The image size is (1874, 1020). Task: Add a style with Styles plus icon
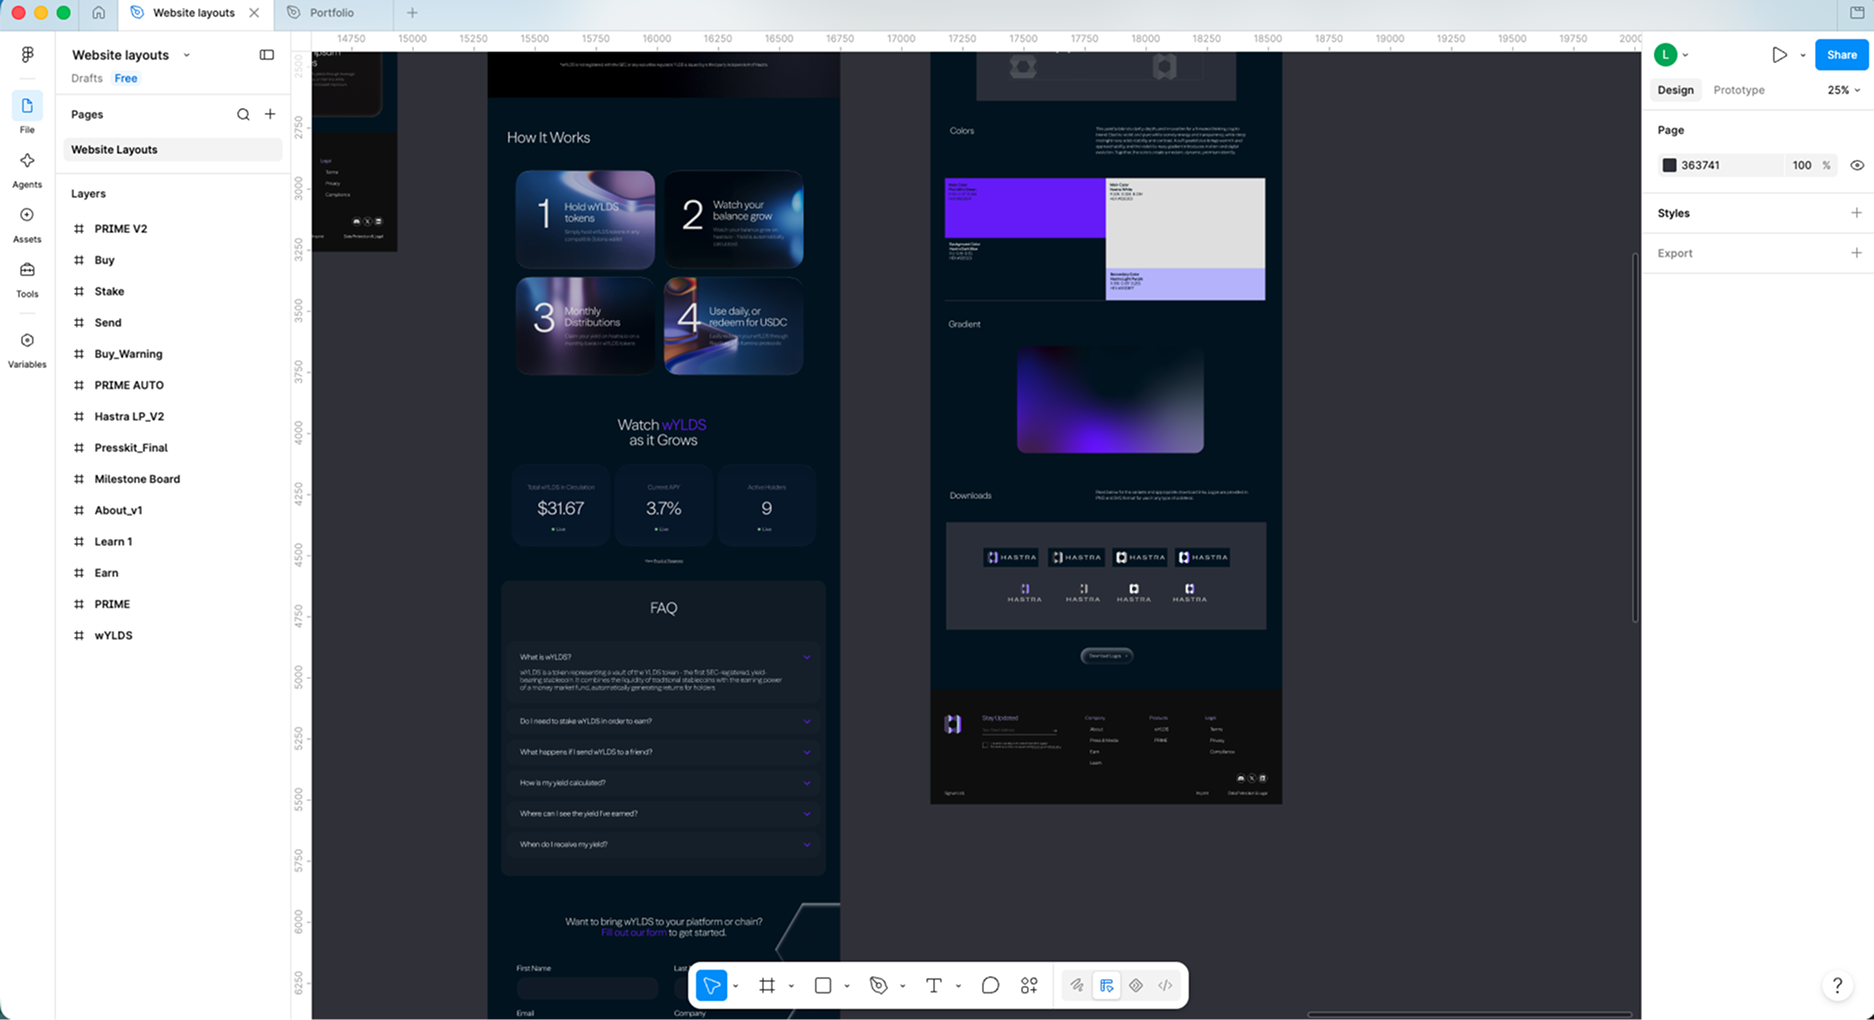[x=1857, y=213]
